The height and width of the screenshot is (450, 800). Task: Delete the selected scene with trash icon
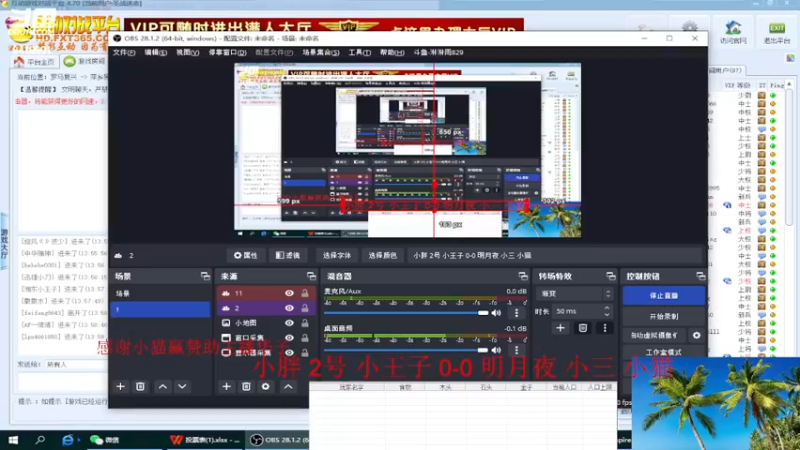tap(140, 387)
